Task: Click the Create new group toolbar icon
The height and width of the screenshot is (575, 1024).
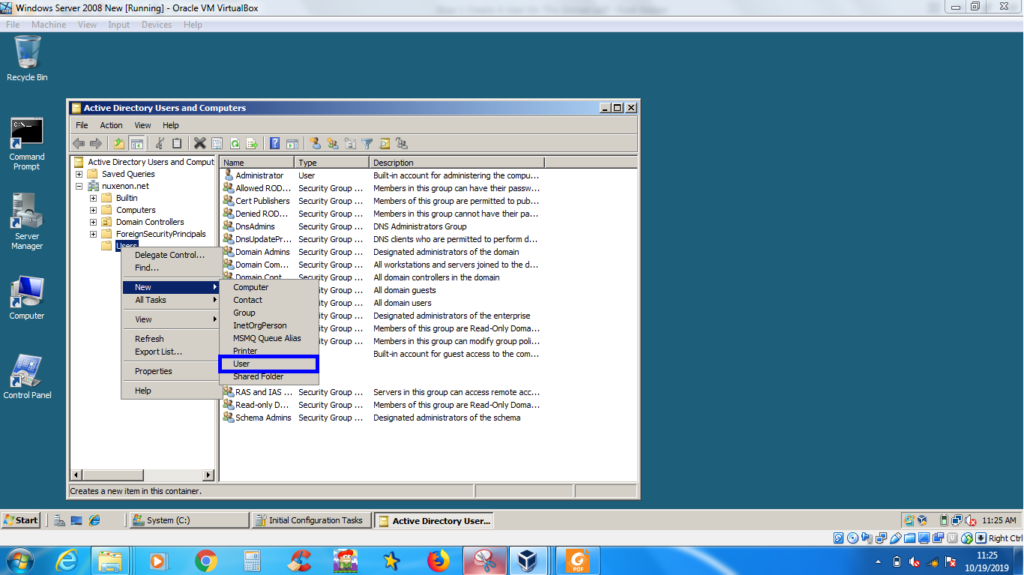Action: coord(333,144)
